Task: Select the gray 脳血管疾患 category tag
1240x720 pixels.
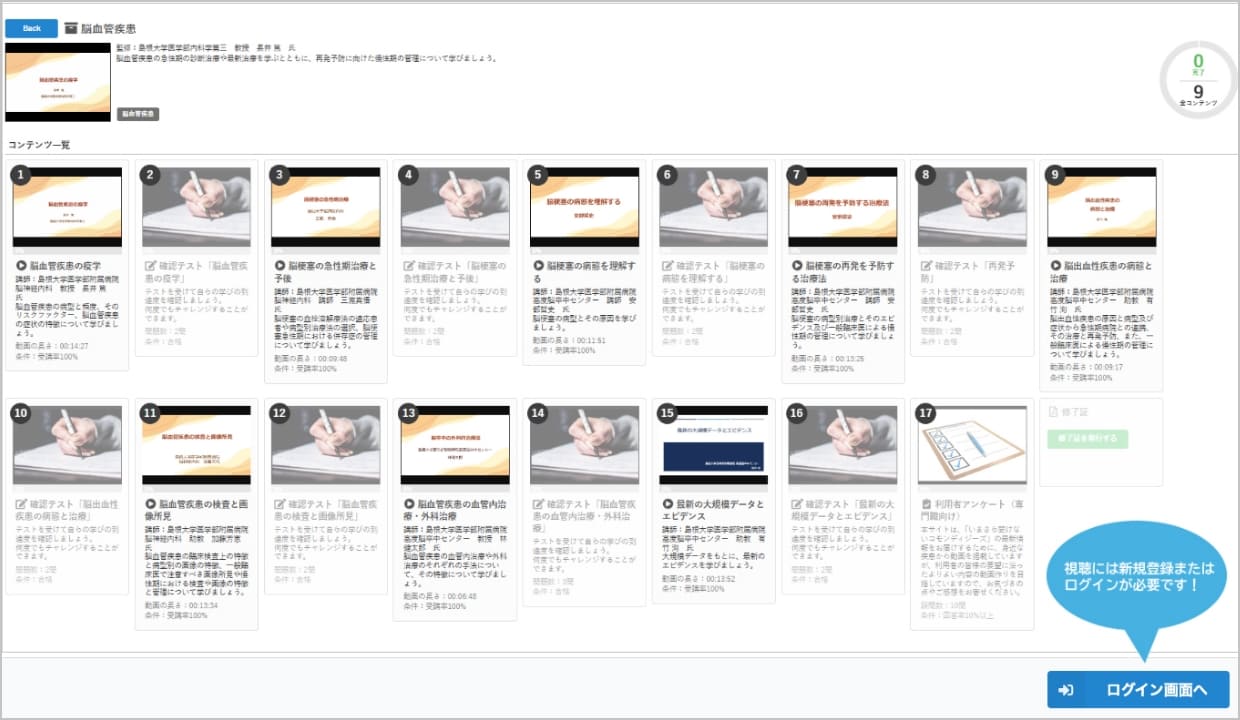Action: click(x=138, y=114)
